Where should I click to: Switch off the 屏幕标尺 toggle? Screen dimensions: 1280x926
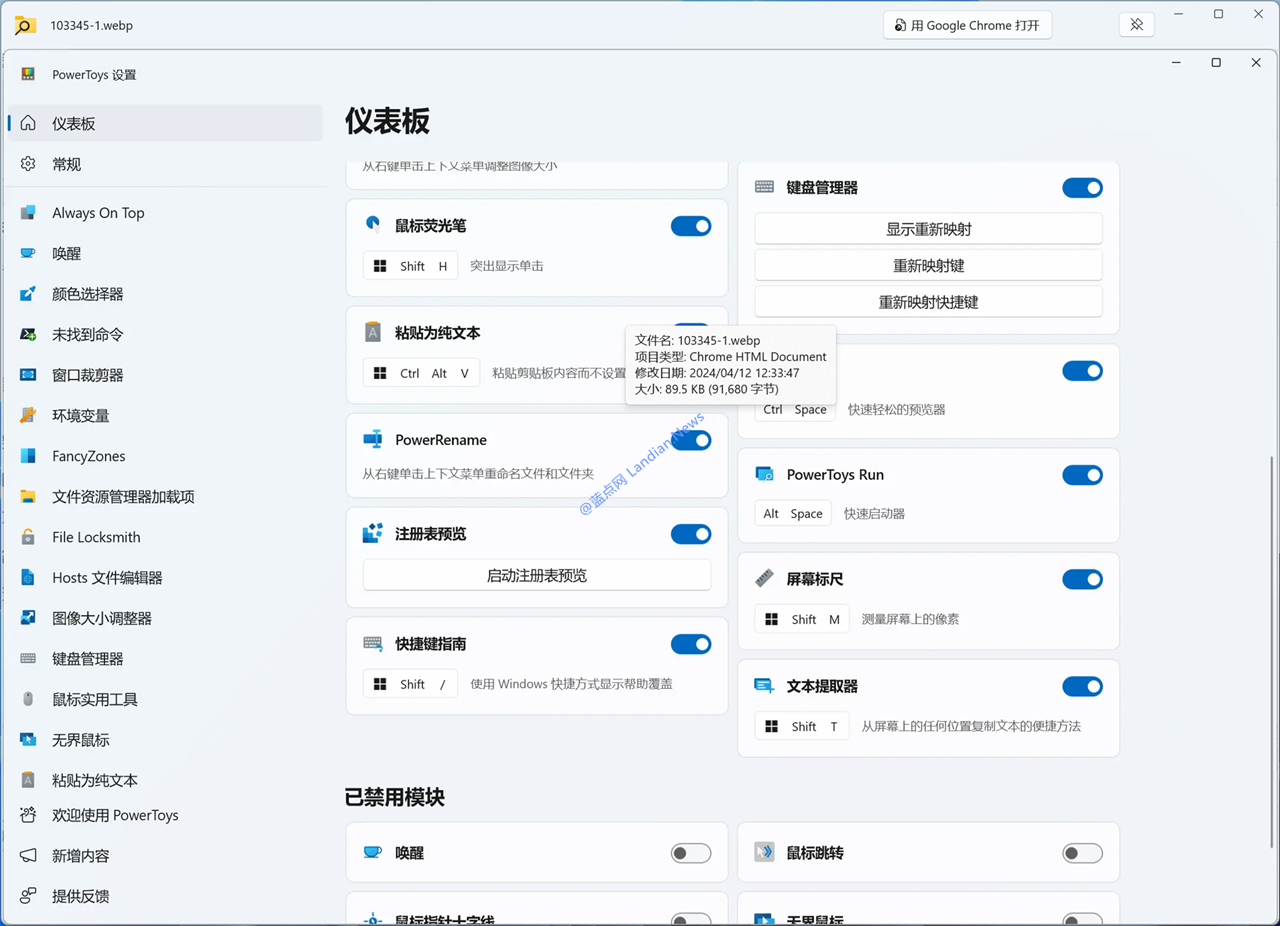click(1082, 579)
